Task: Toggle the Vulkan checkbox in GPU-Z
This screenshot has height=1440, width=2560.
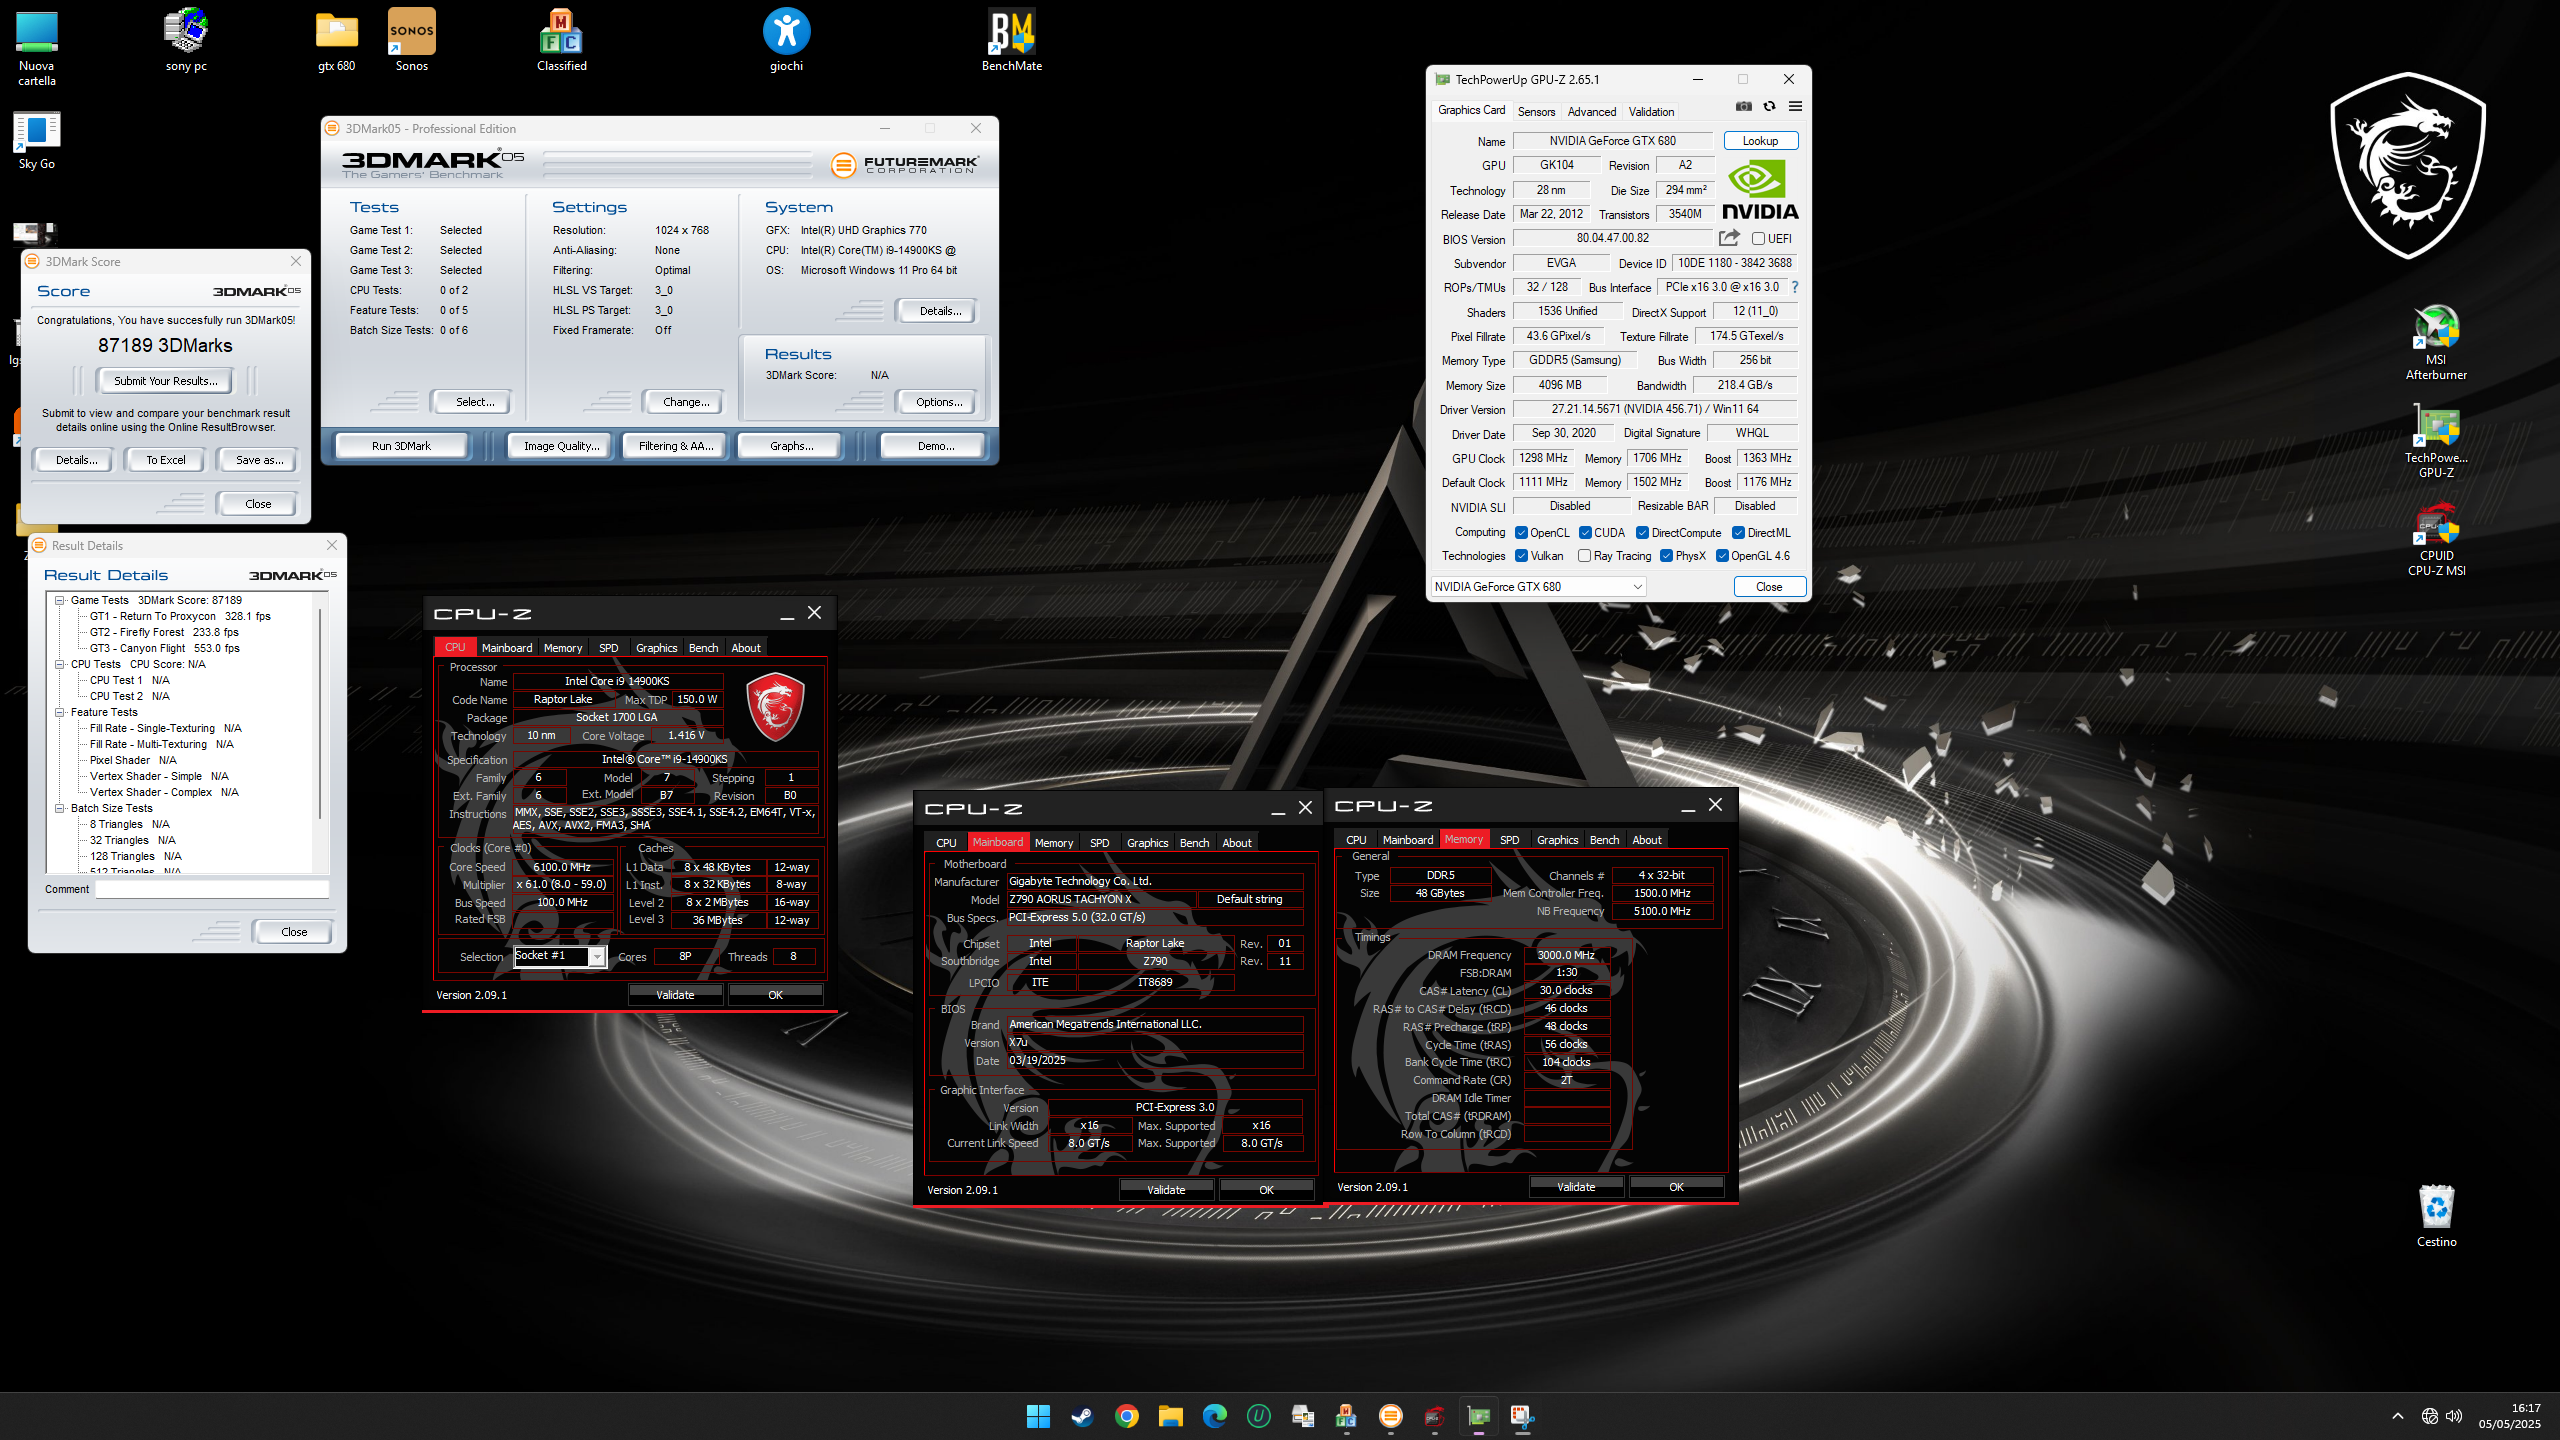Action: 1521,556
